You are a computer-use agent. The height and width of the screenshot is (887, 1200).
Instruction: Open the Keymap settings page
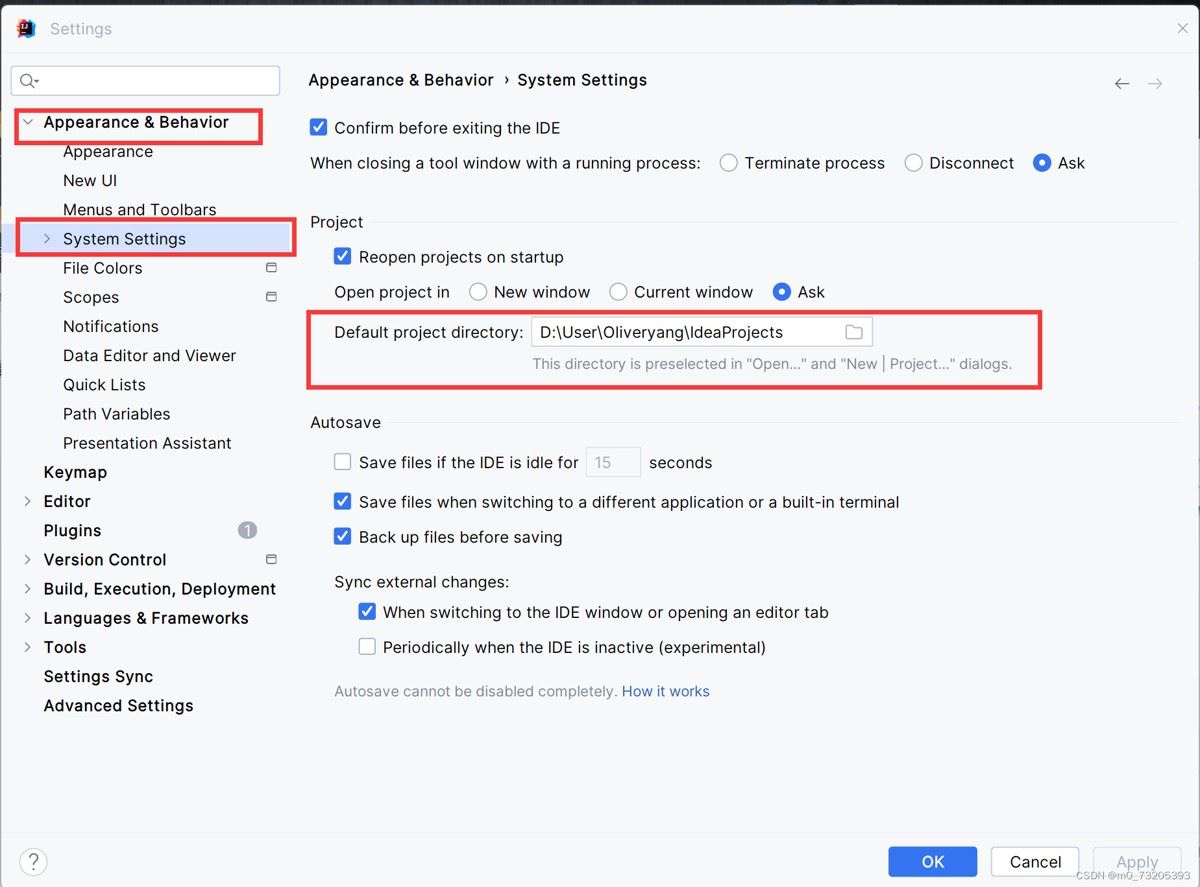point(75,472)
